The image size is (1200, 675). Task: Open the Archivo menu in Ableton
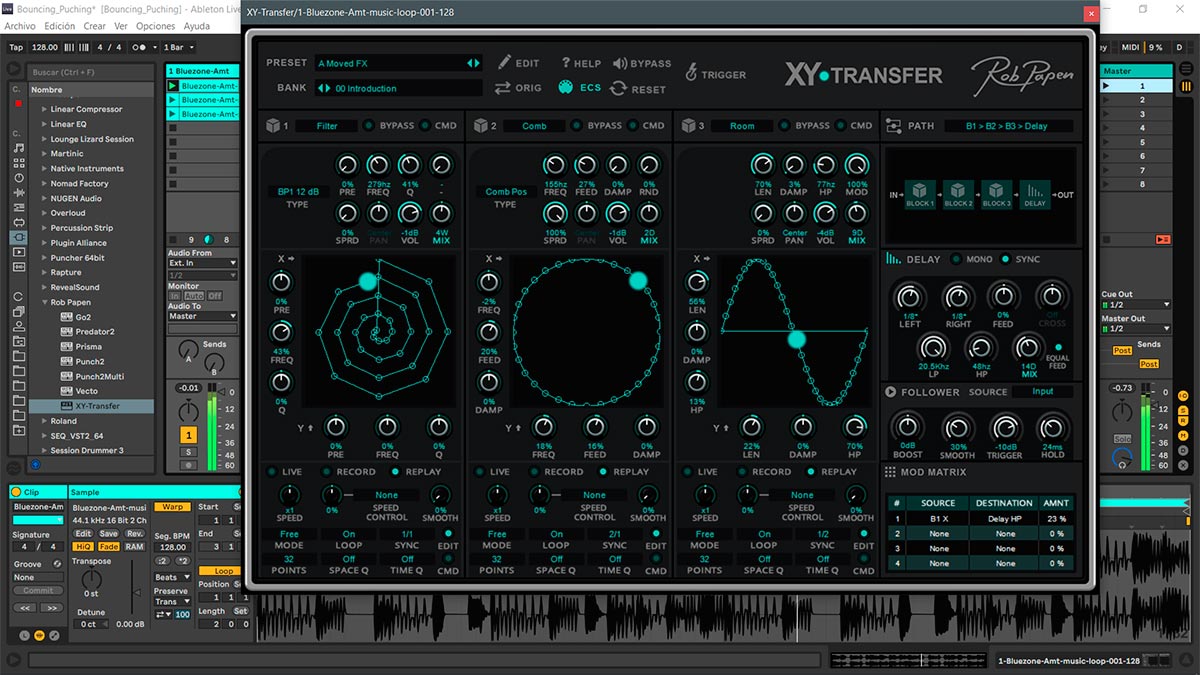coord(20,26)
